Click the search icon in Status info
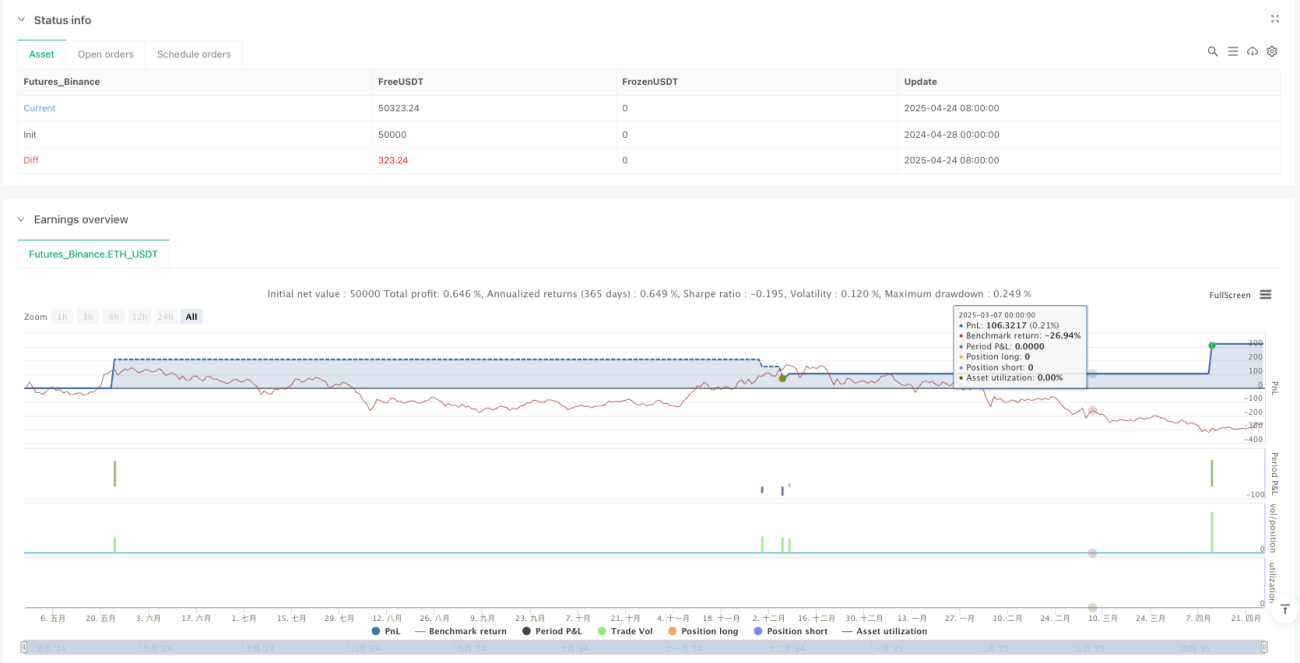Screen dimensions: 1300x663 pos(1212,51)
